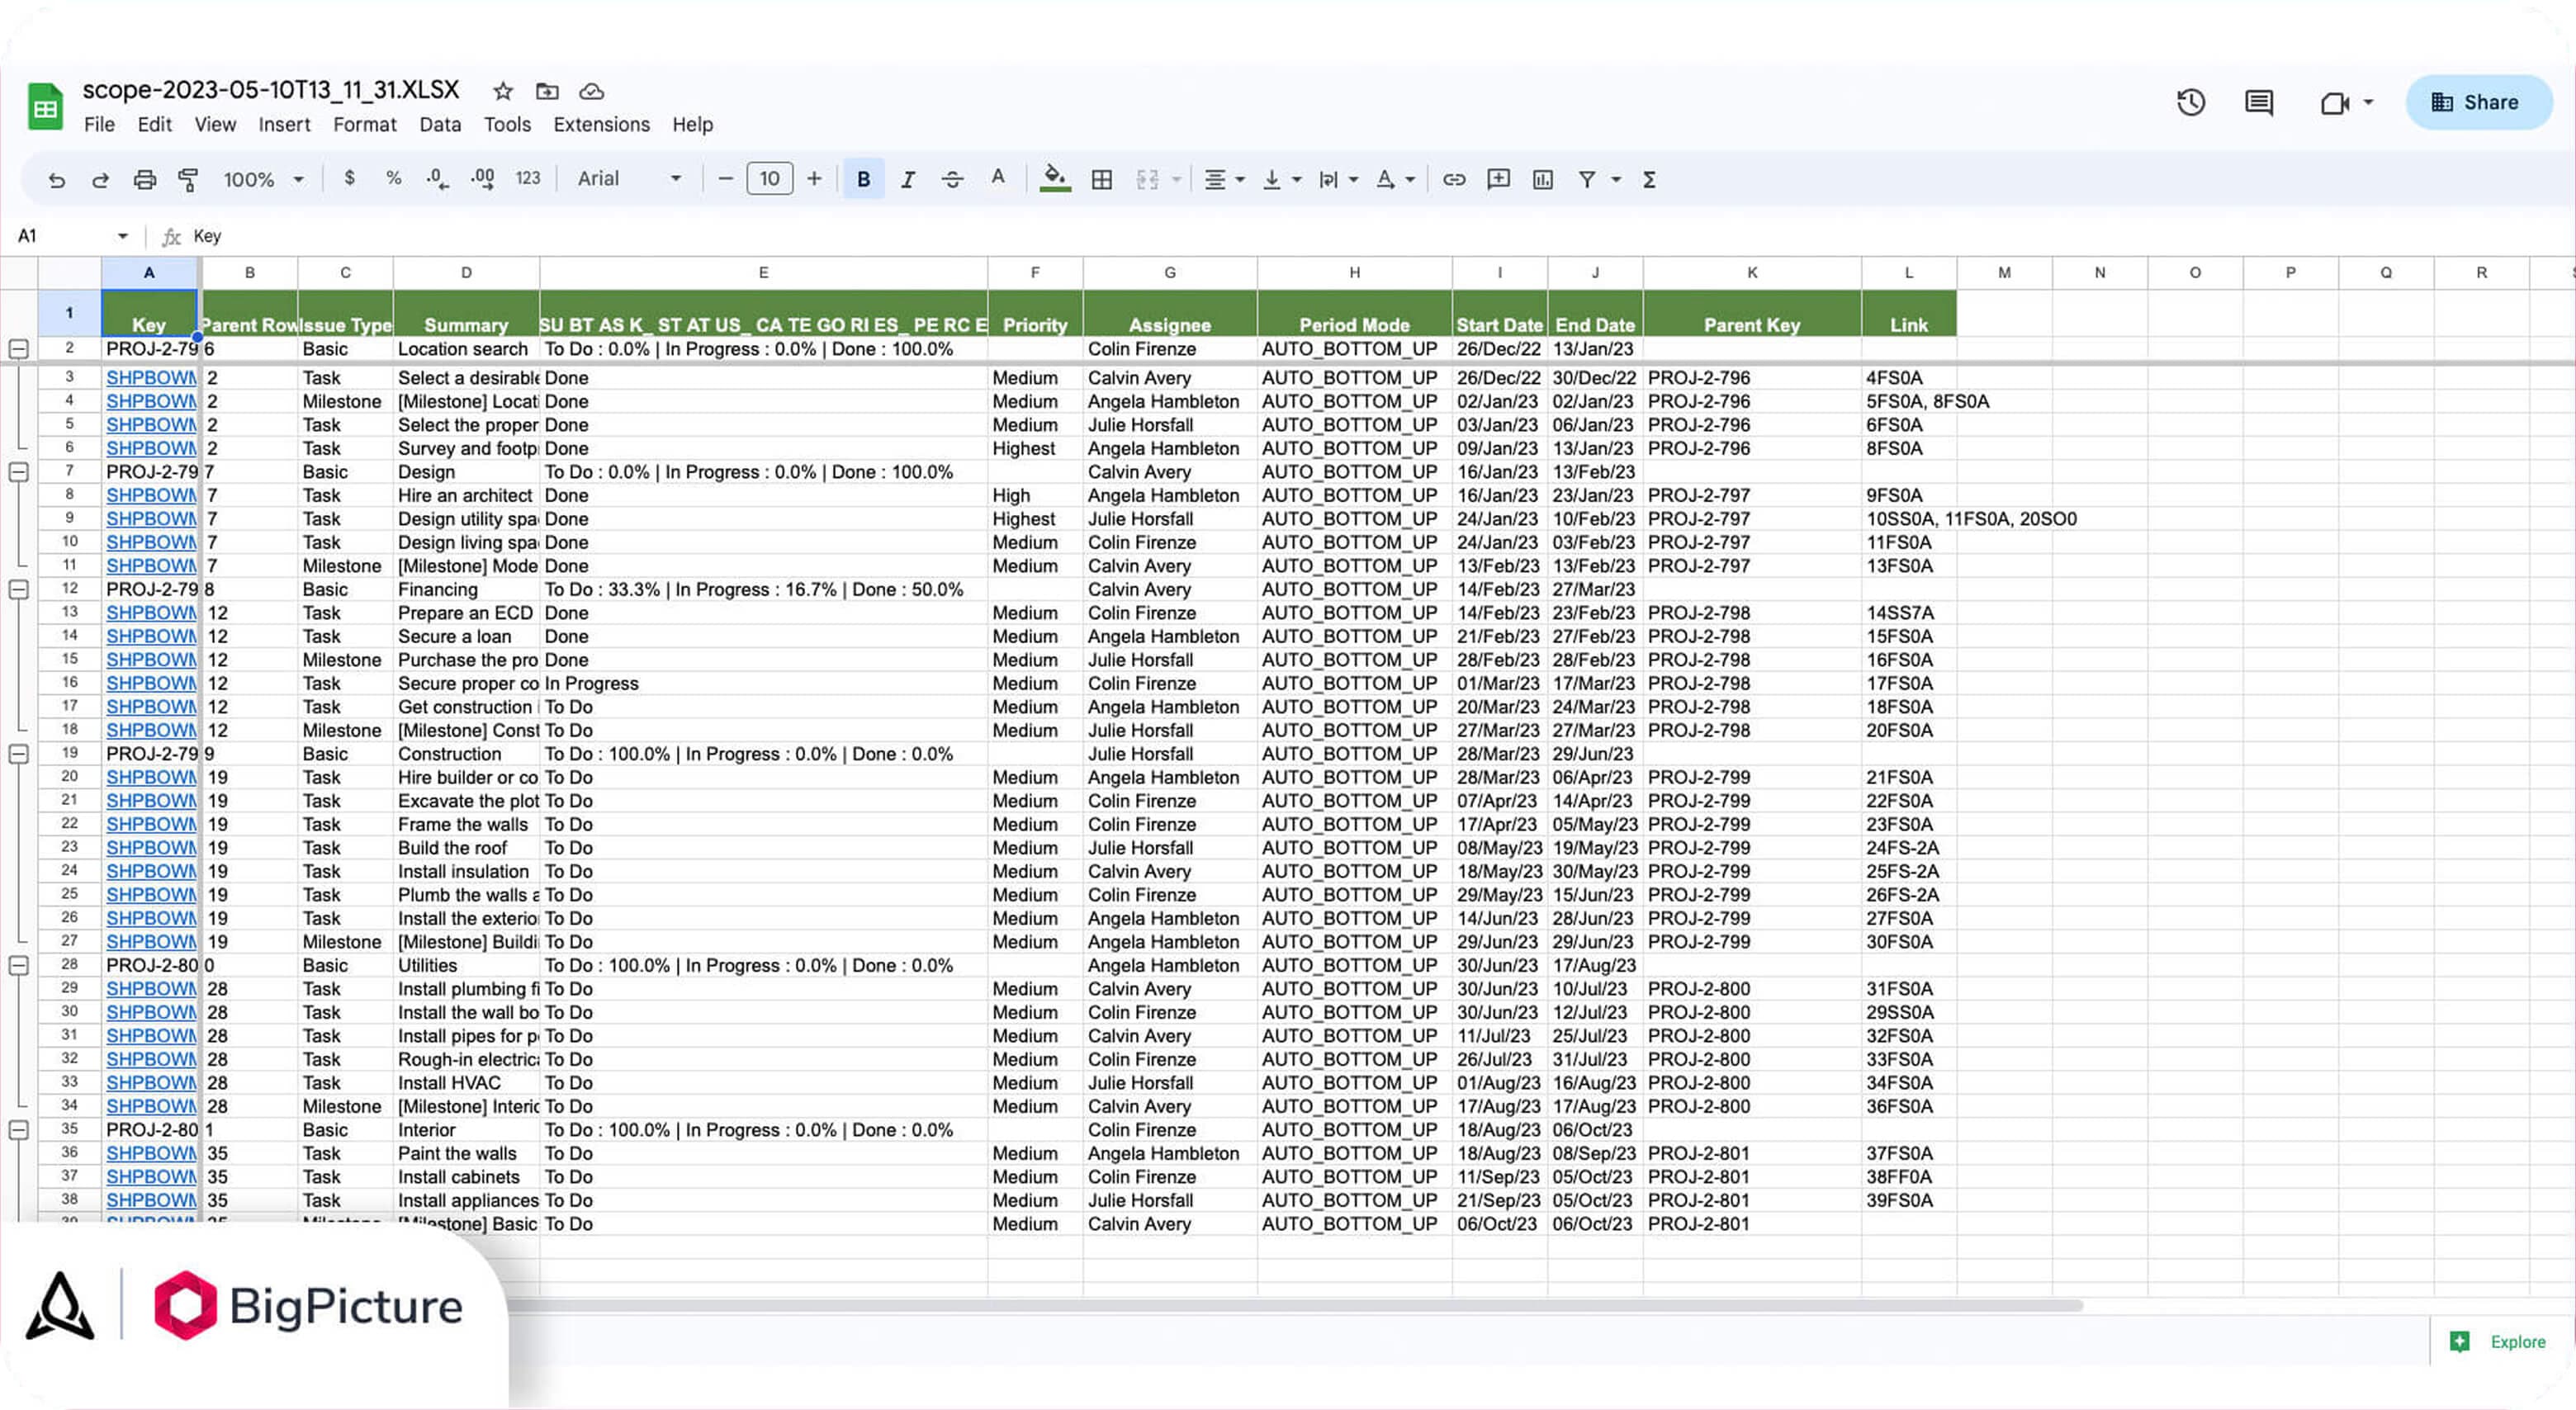Click the Redo icon in toolbar

(100, 180)
